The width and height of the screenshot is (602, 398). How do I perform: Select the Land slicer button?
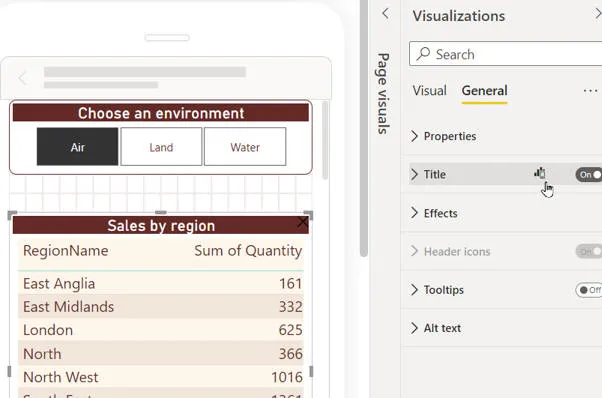[161, 147]
